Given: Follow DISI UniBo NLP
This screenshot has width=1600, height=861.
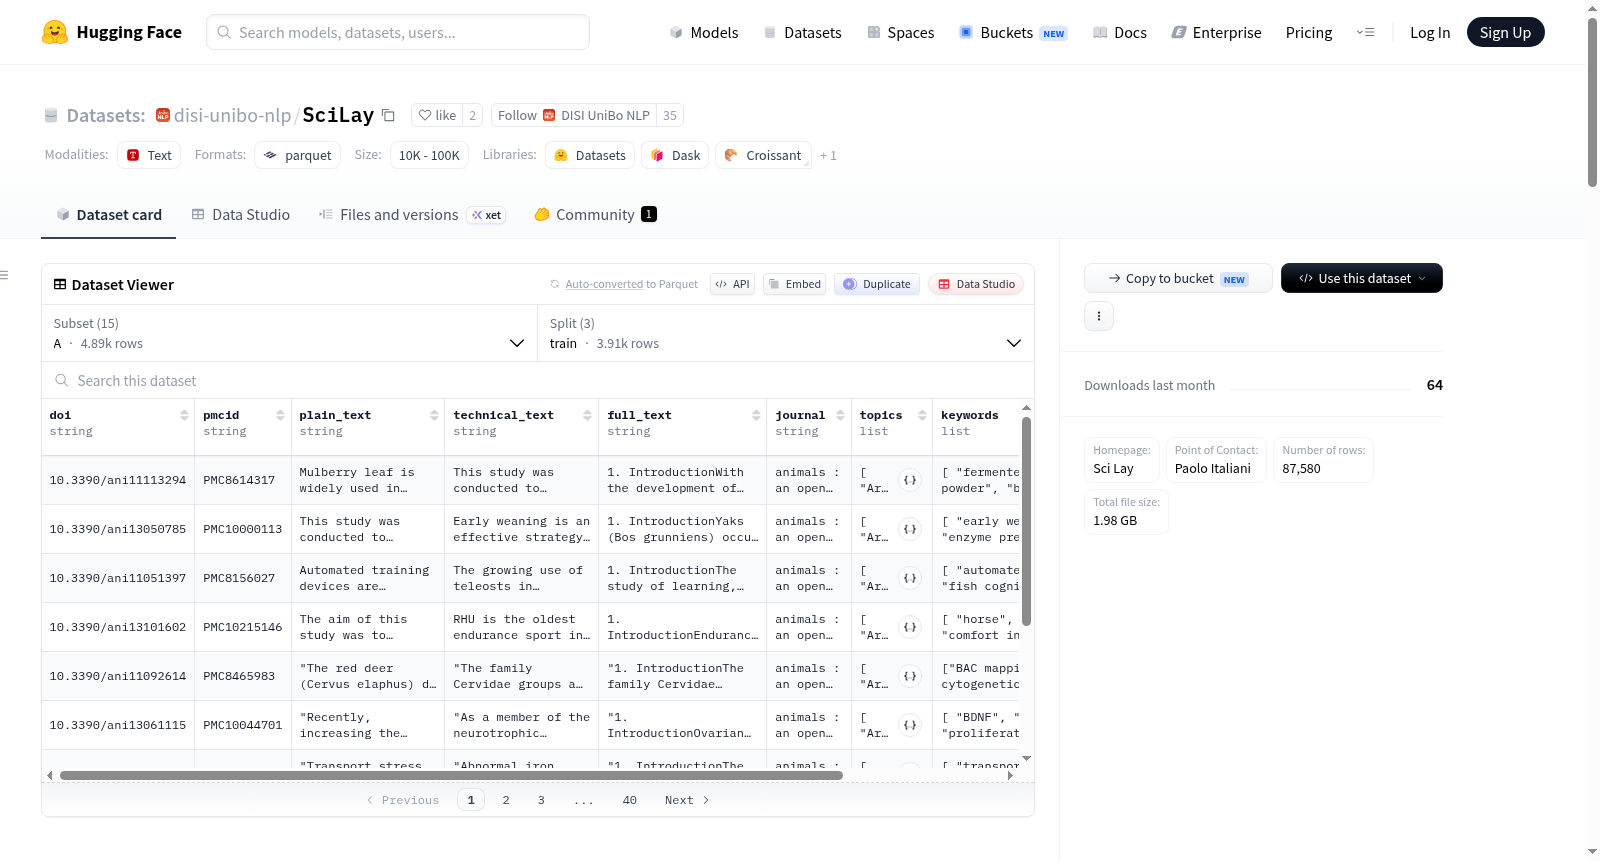Looking at the screenshot, I should pyautogui.click(x=574, y=115).
